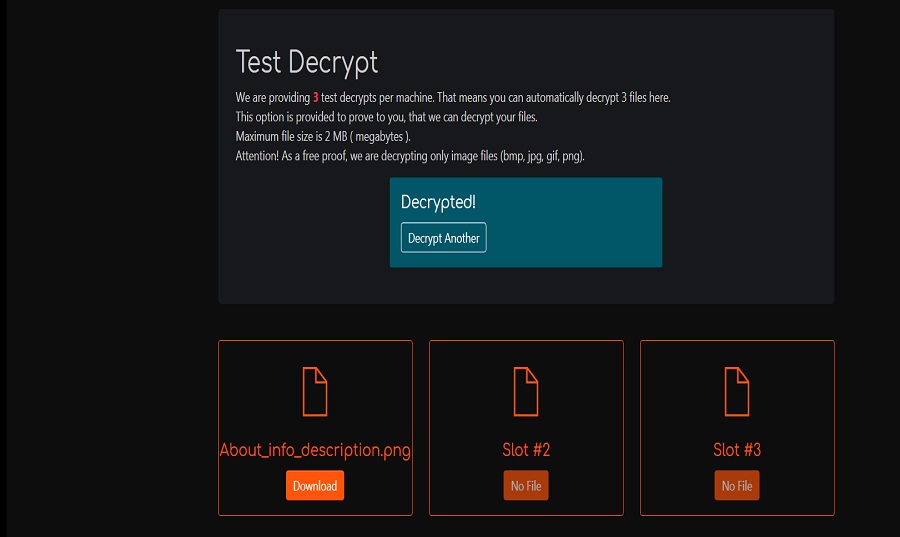Select the No File button under Slot #3
The image size is (900, 537).
tap(736, 485)
